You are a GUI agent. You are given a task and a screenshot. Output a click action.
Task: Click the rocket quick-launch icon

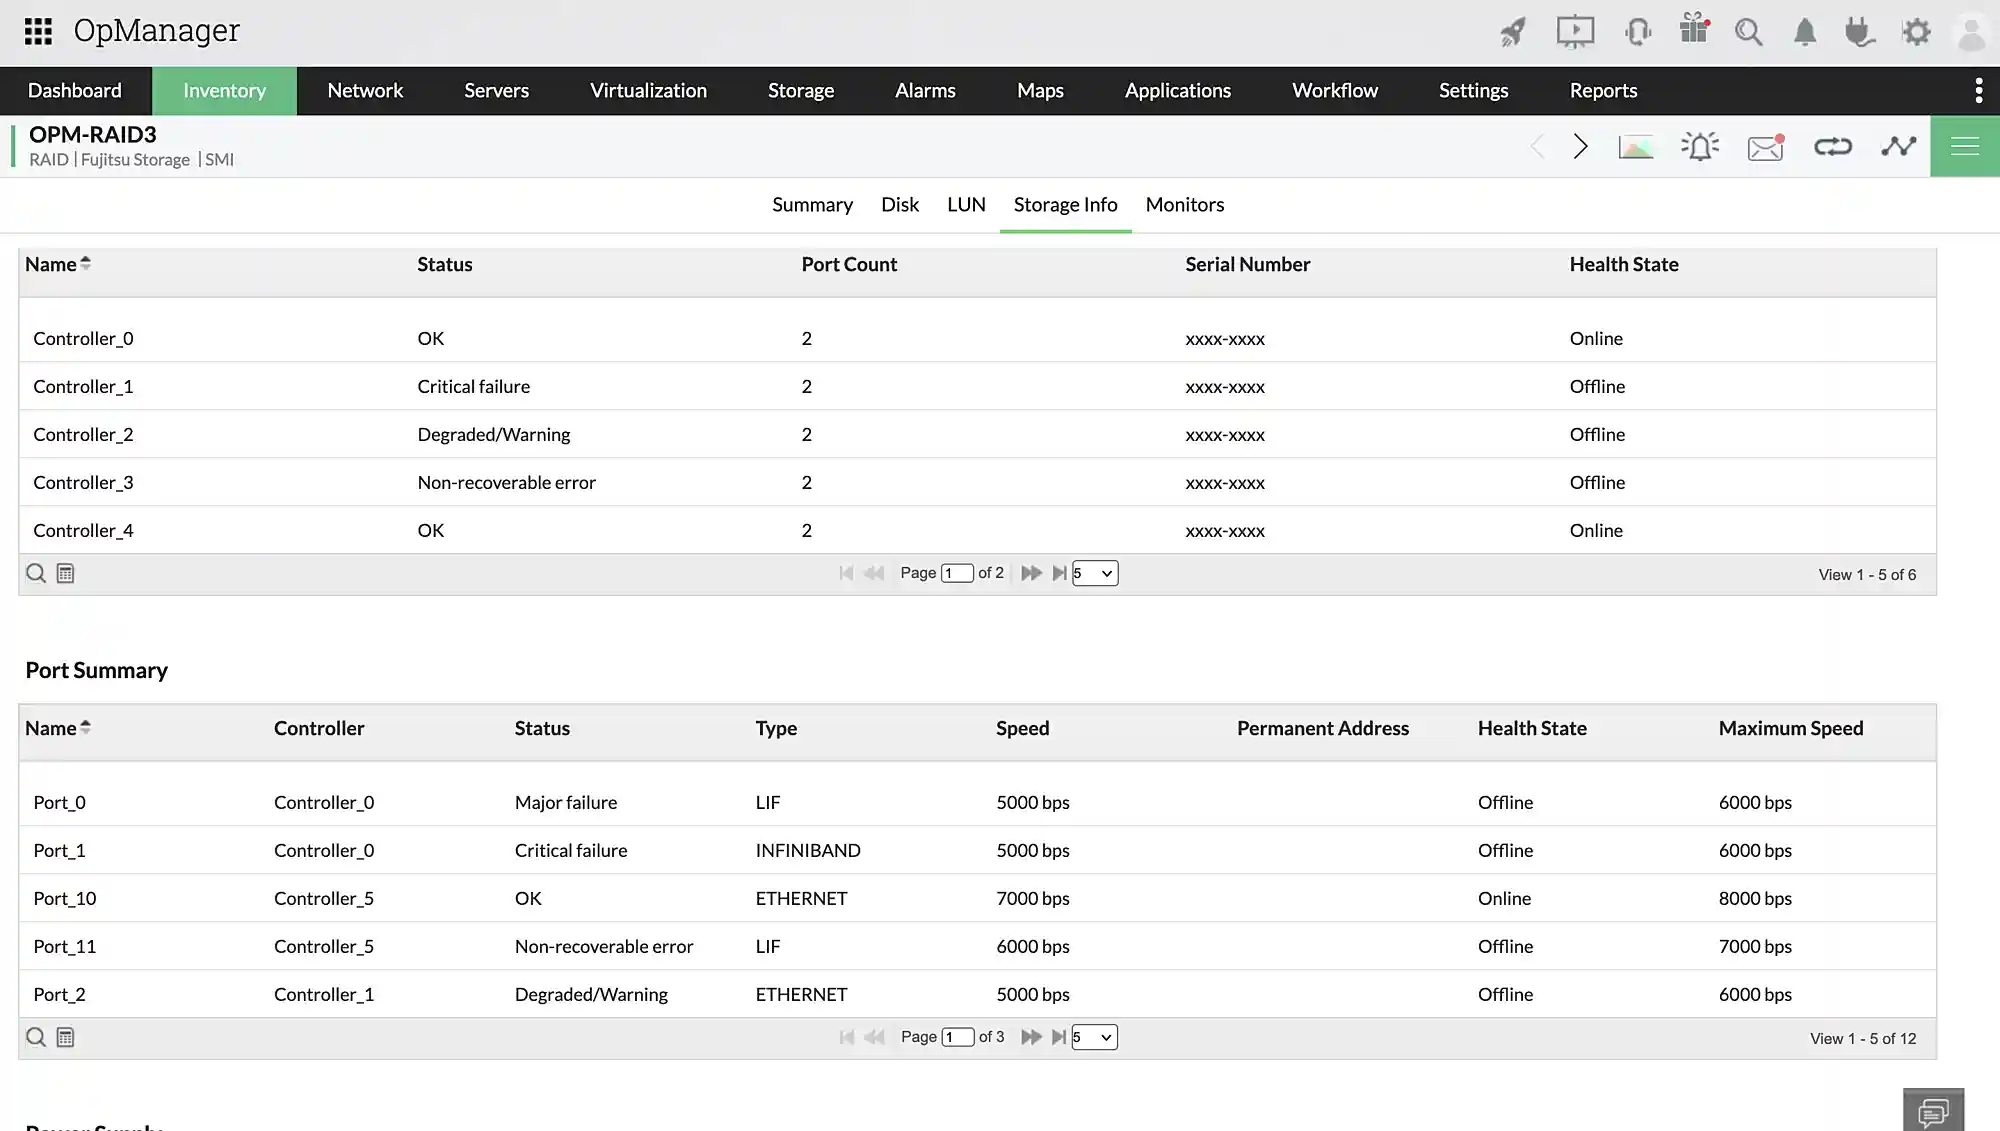pos(1513,32)
